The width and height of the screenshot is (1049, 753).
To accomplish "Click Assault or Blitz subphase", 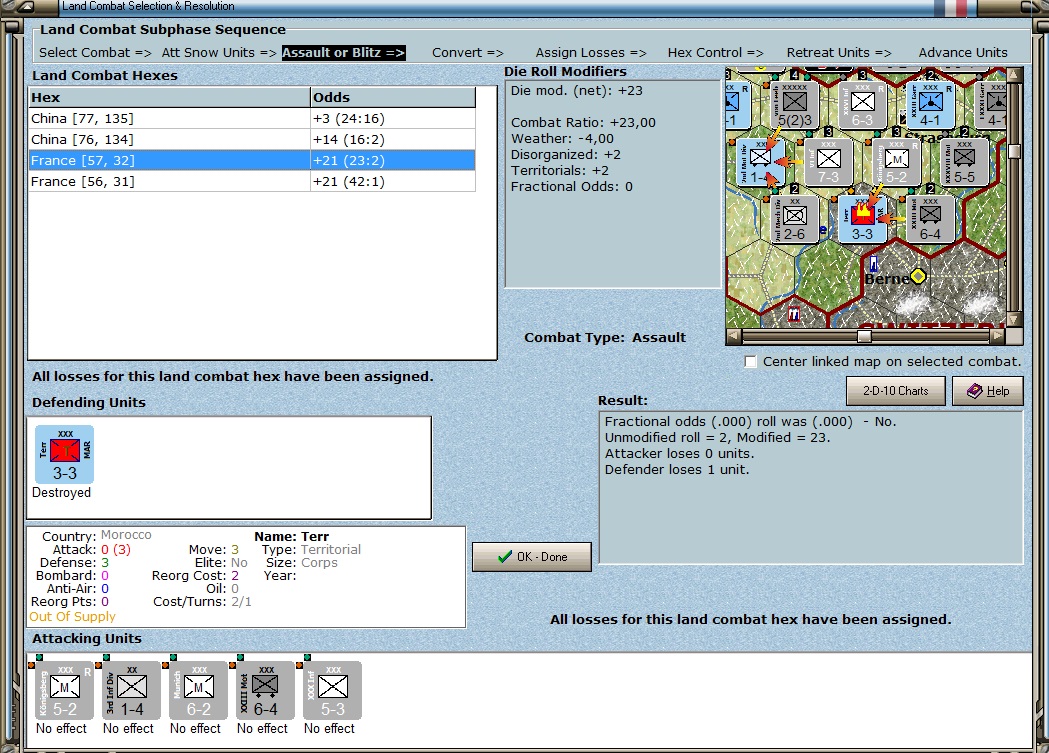I will [343, 52].
